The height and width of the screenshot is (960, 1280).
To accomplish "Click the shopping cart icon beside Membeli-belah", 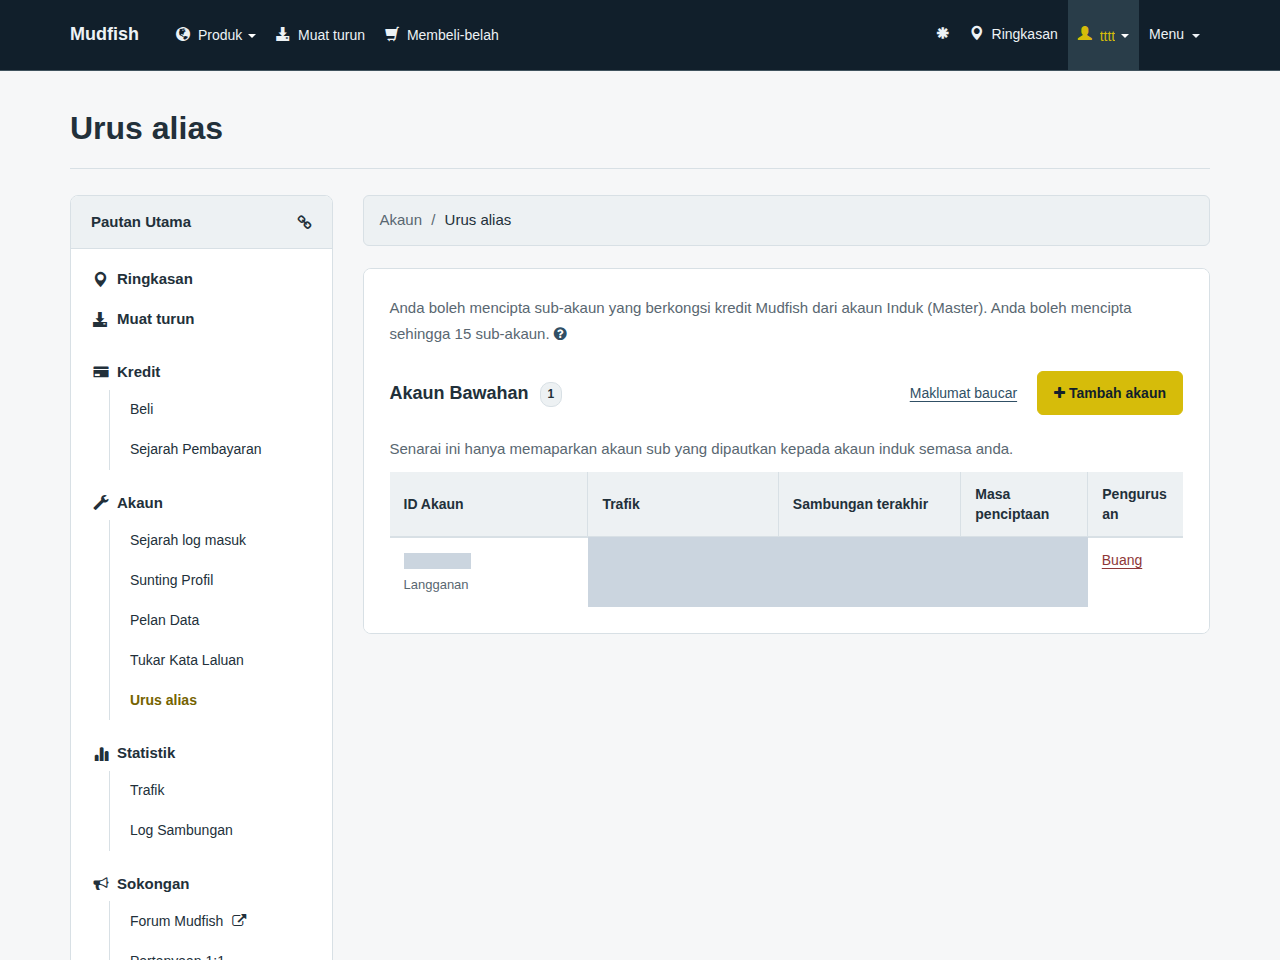I will coord(392,34).
